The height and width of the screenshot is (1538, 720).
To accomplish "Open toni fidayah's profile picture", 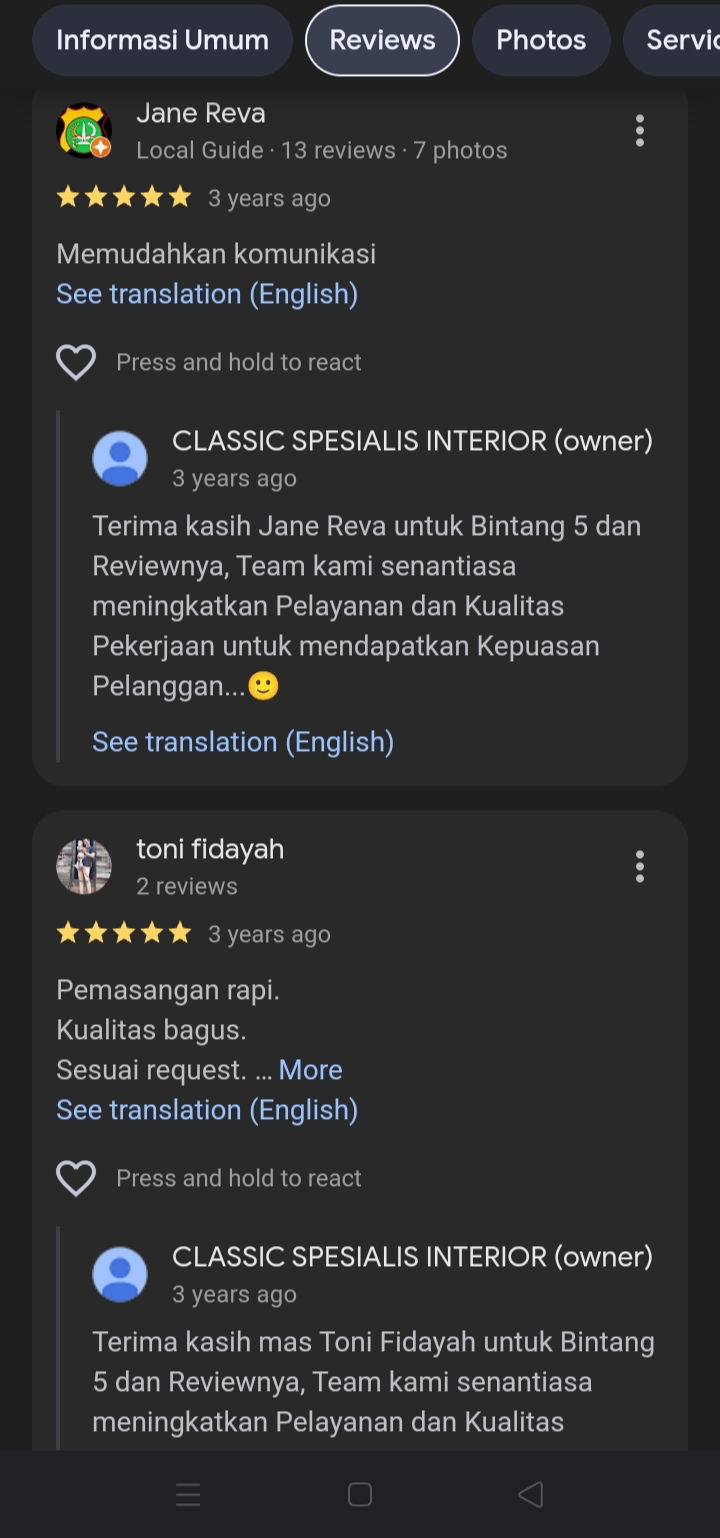I will 84,867.
